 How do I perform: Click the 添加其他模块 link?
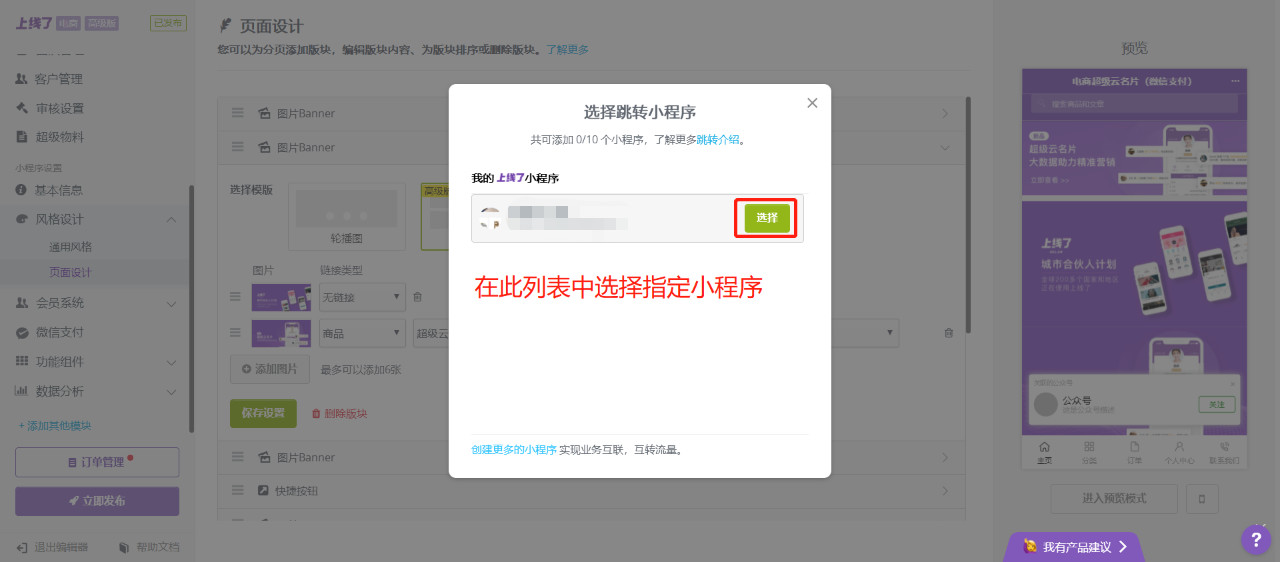[x=54, y=425]
